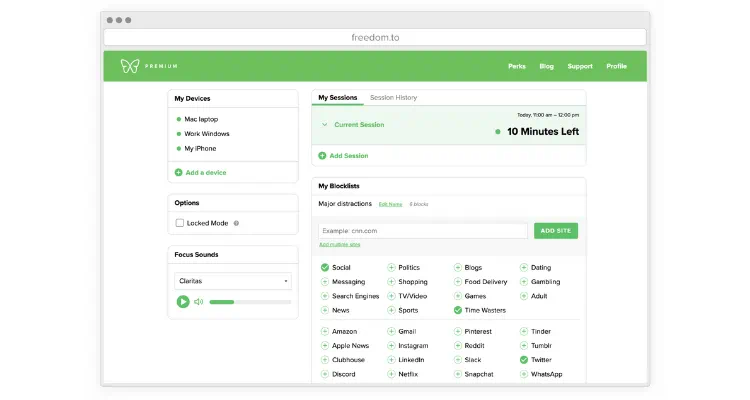This screenshot has width=750, height=400.
Task: Collapse the Current Session chevron
Action: point(324,124)
